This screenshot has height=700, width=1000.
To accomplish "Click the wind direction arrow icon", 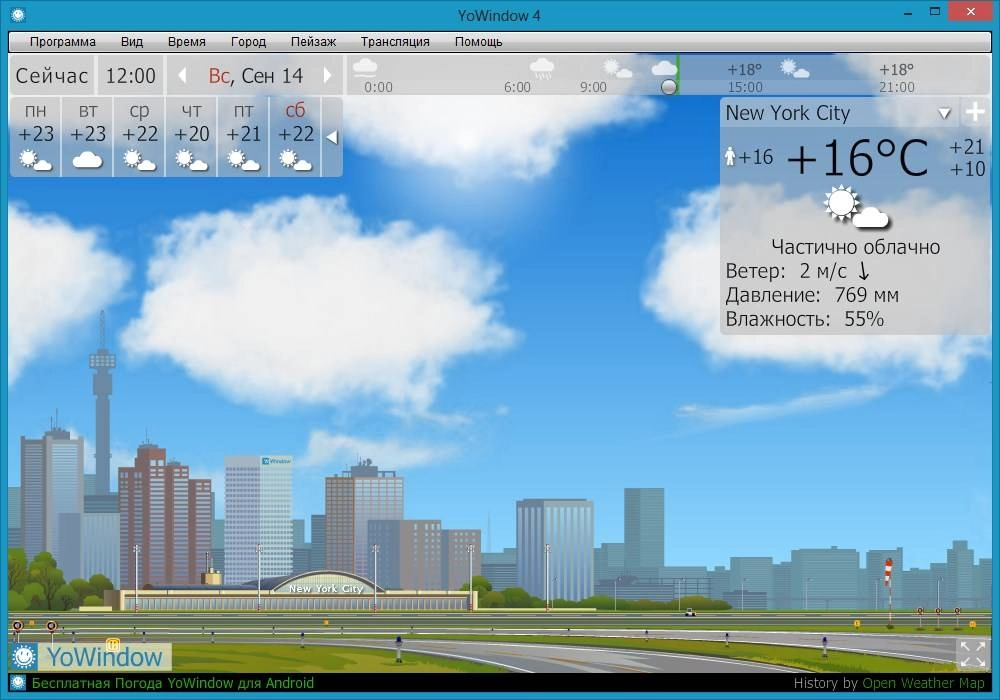I will tap(863, 271).
